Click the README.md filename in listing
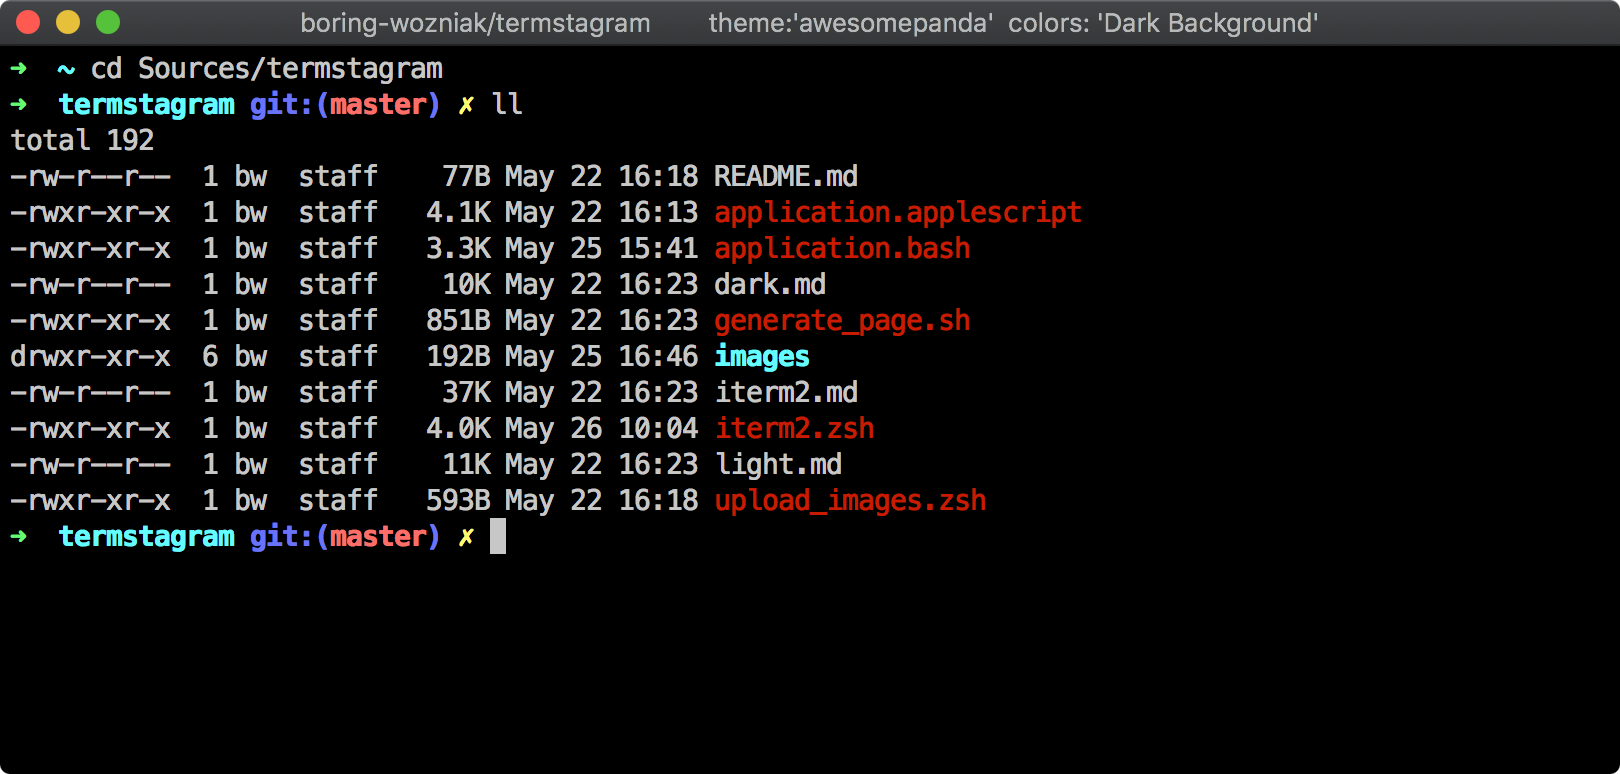 point(785,177)
